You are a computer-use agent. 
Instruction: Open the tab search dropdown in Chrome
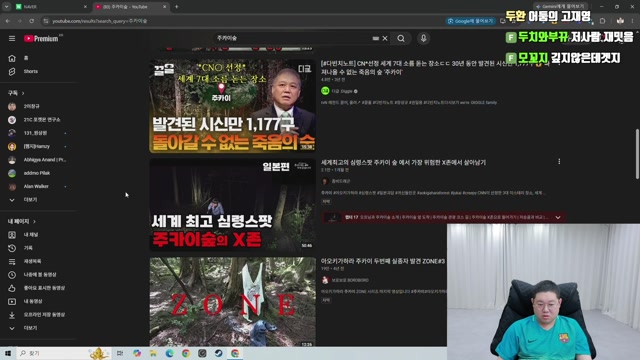coord(7,7)
